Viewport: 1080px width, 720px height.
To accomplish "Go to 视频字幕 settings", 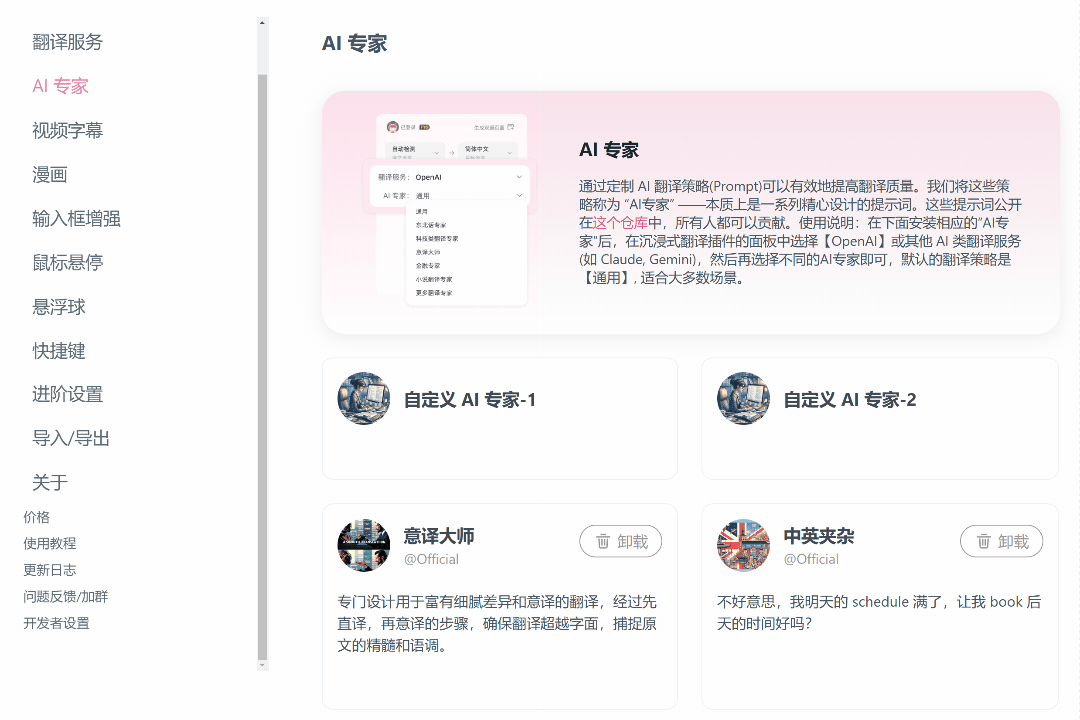I will 67,130.
